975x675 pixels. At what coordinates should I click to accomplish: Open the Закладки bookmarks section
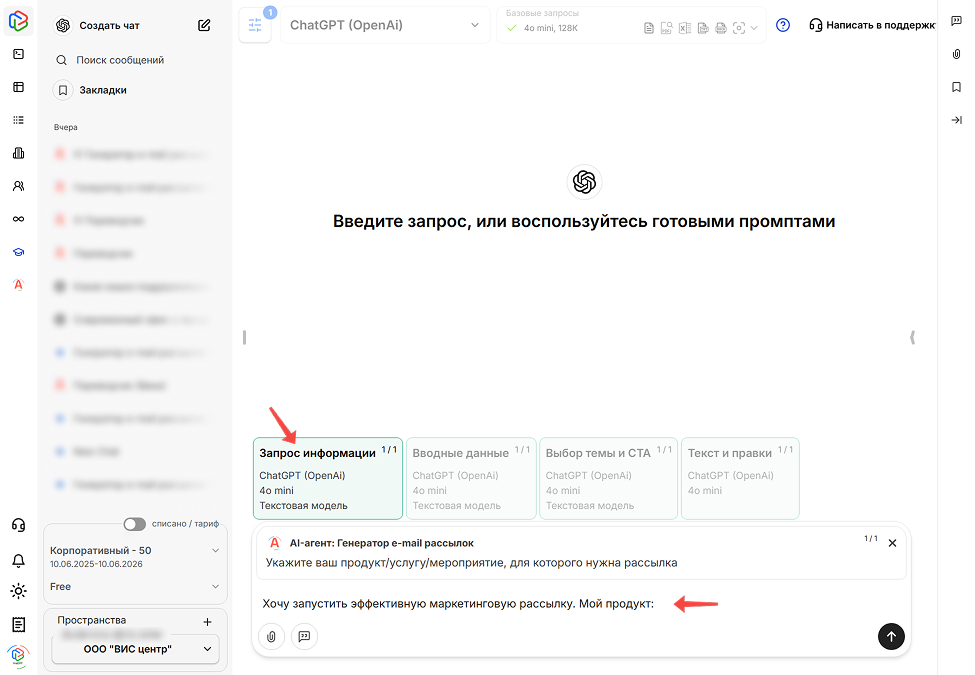(102, 90)
